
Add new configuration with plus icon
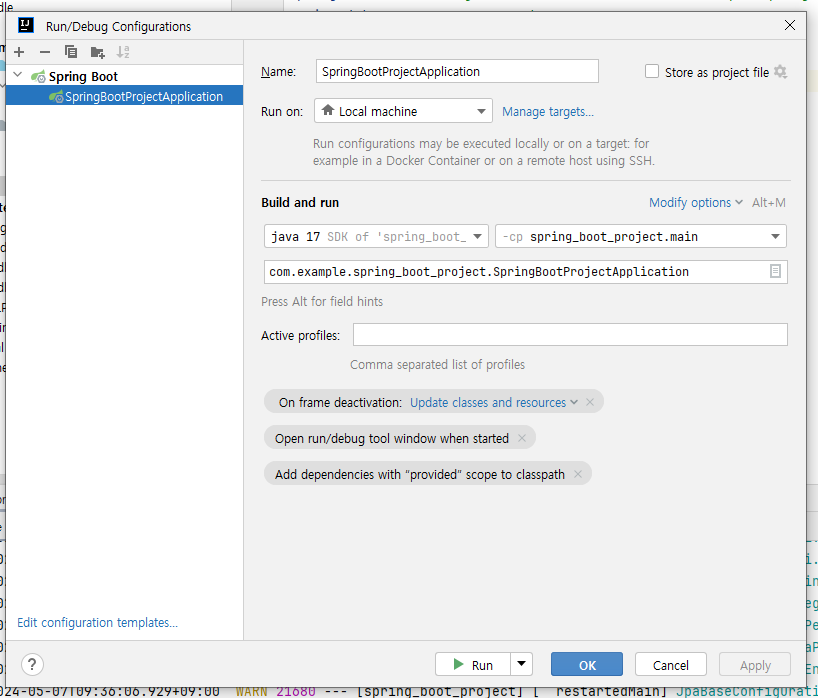click(19, 52)
